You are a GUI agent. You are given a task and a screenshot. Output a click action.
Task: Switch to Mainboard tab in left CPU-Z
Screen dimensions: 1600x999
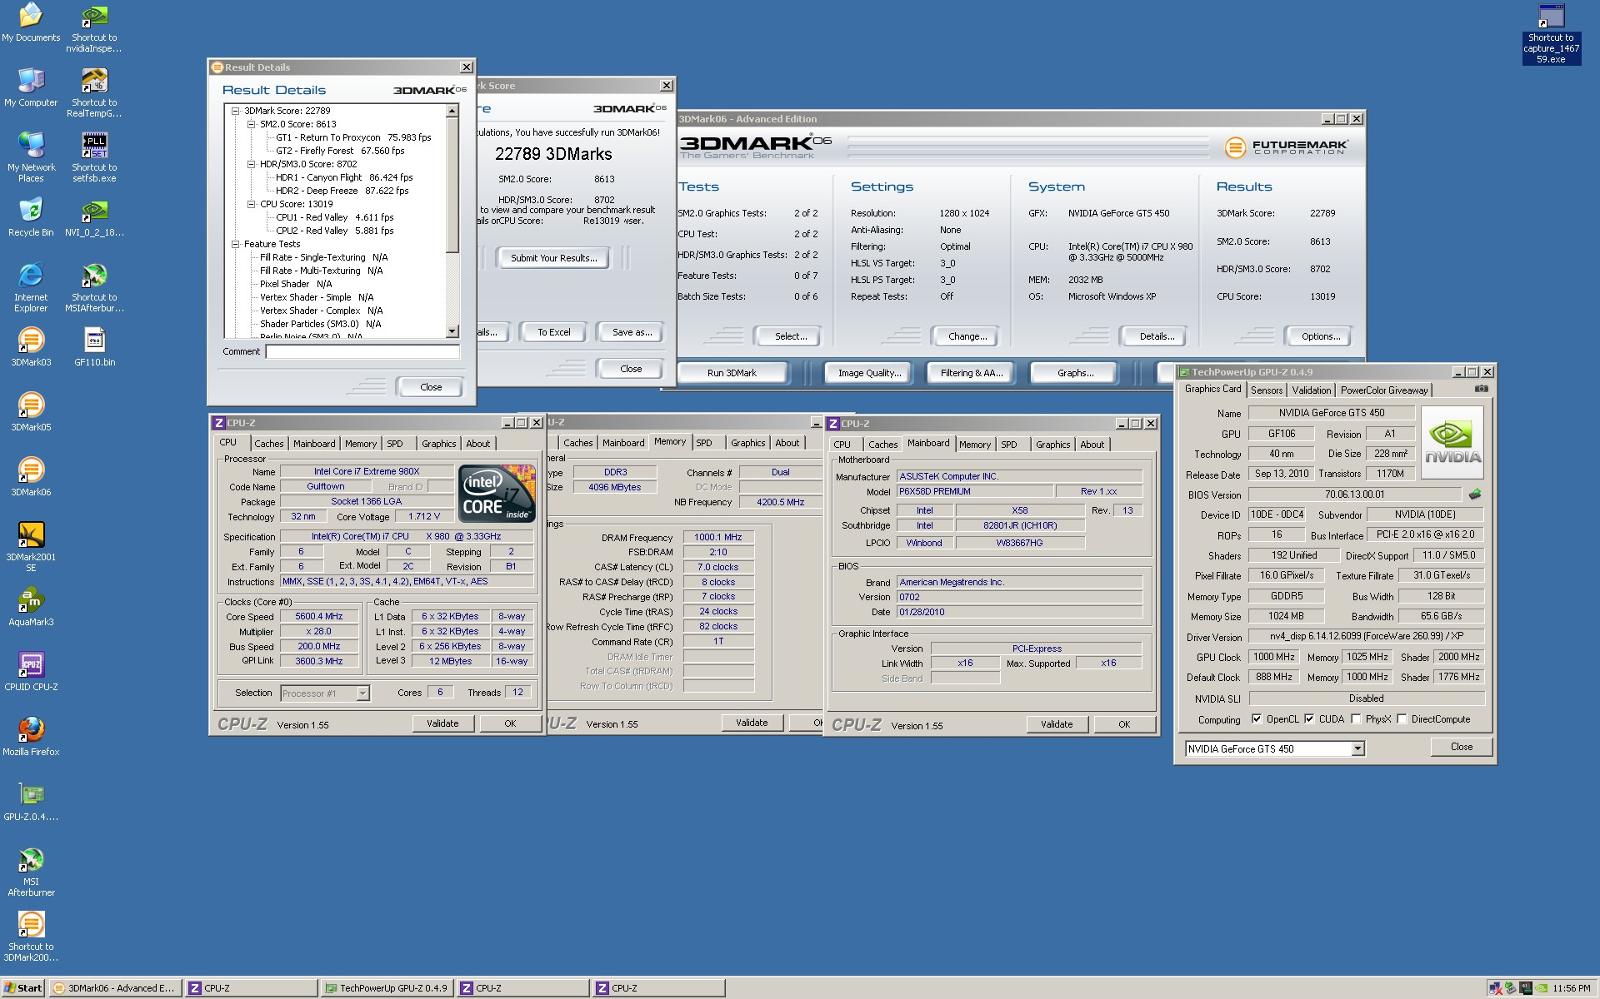pyautogui.click(x=314, y=443)
